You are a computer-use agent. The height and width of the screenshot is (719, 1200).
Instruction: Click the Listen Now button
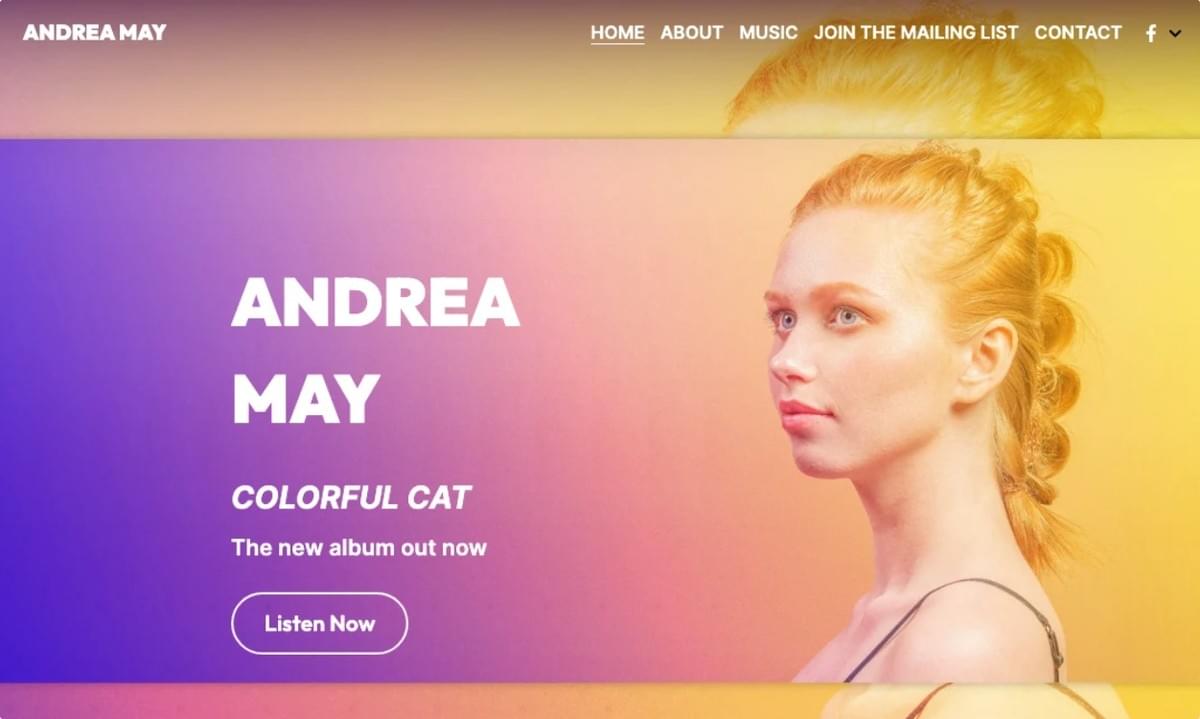coord(319,623)
